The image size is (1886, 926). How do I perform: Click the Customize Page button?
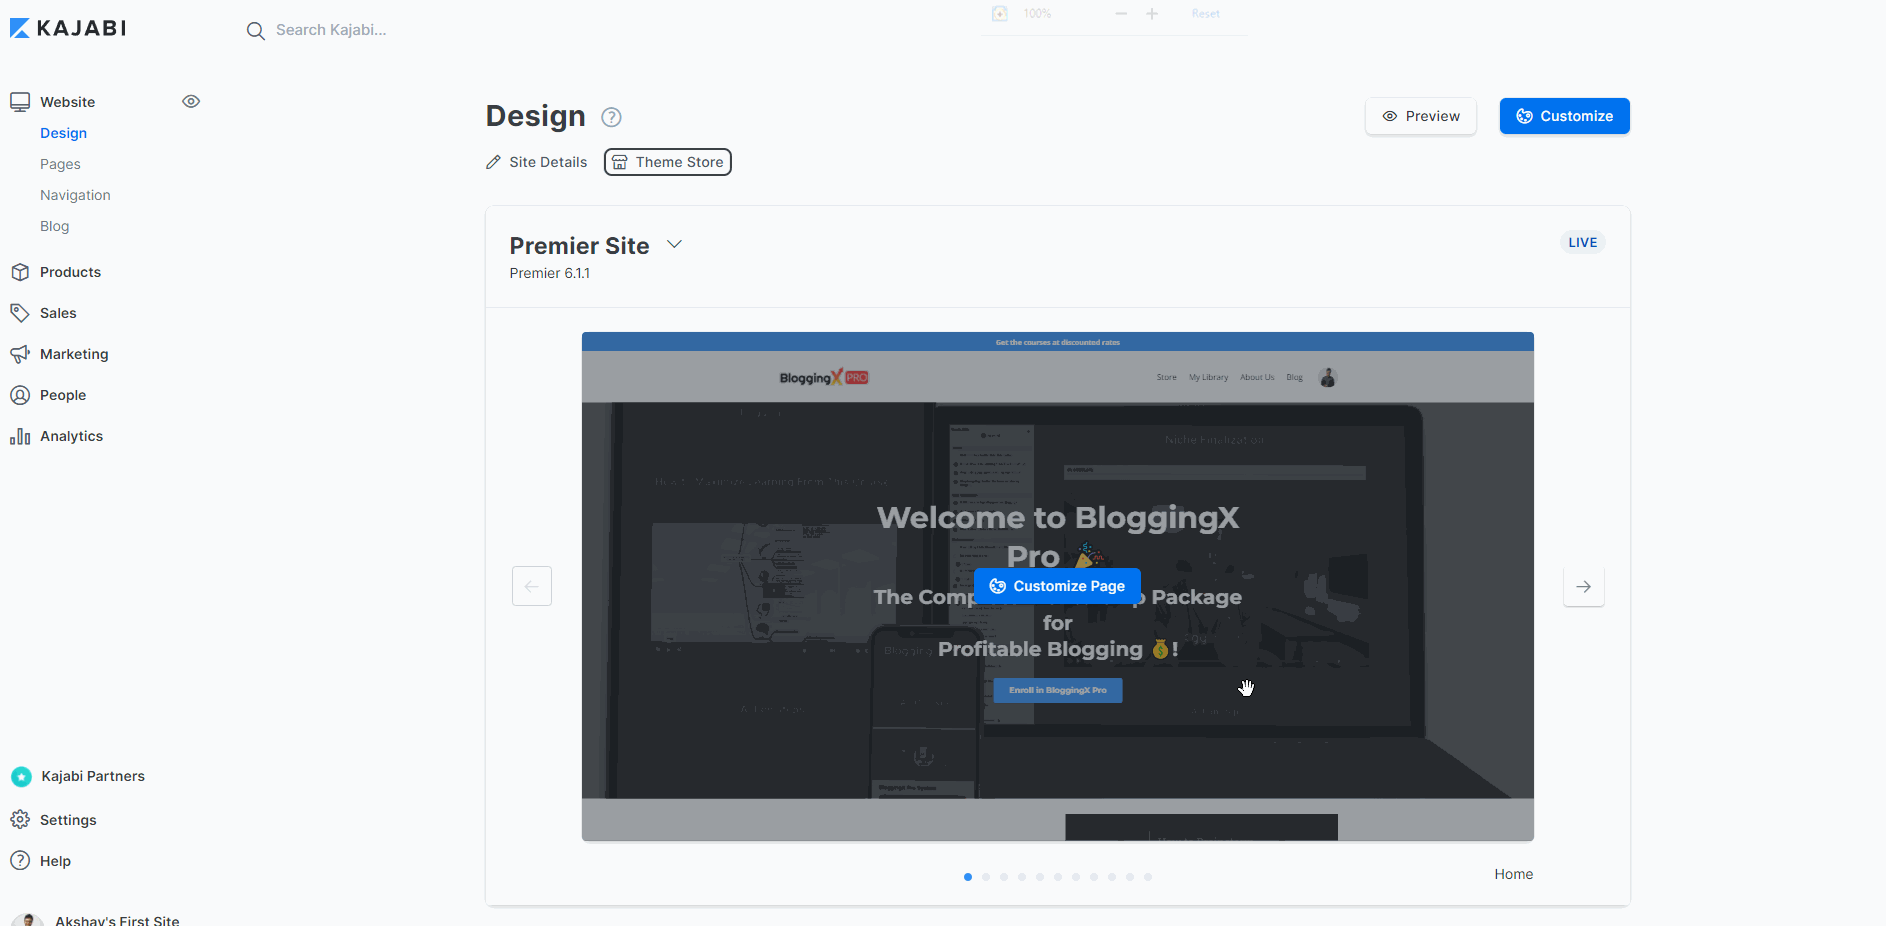(x=1057, y=586)
